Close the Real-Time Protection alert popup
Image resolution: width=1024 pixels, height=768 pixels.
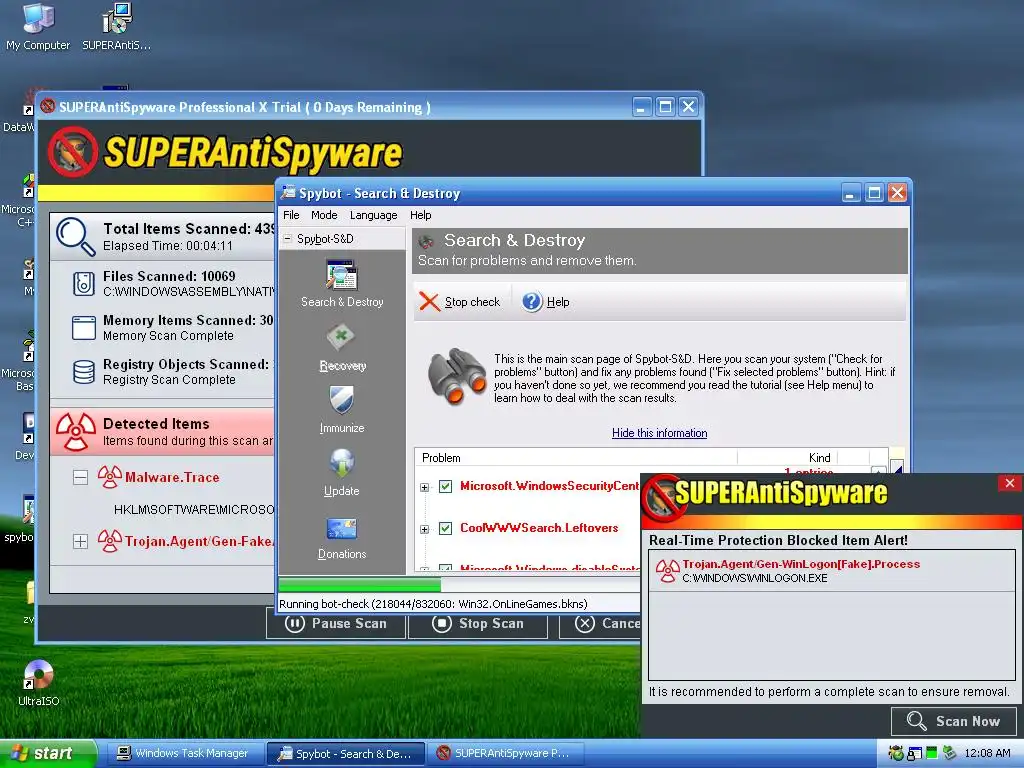tap(1010, 483)
